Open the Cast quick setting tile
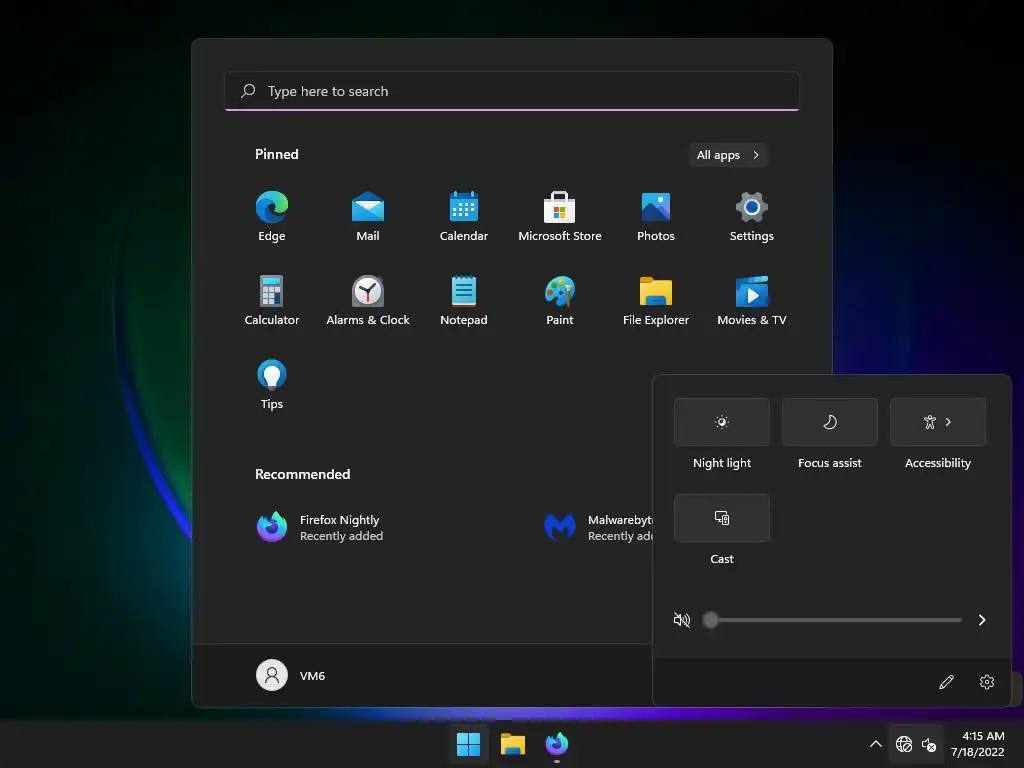 click(722, 518)
